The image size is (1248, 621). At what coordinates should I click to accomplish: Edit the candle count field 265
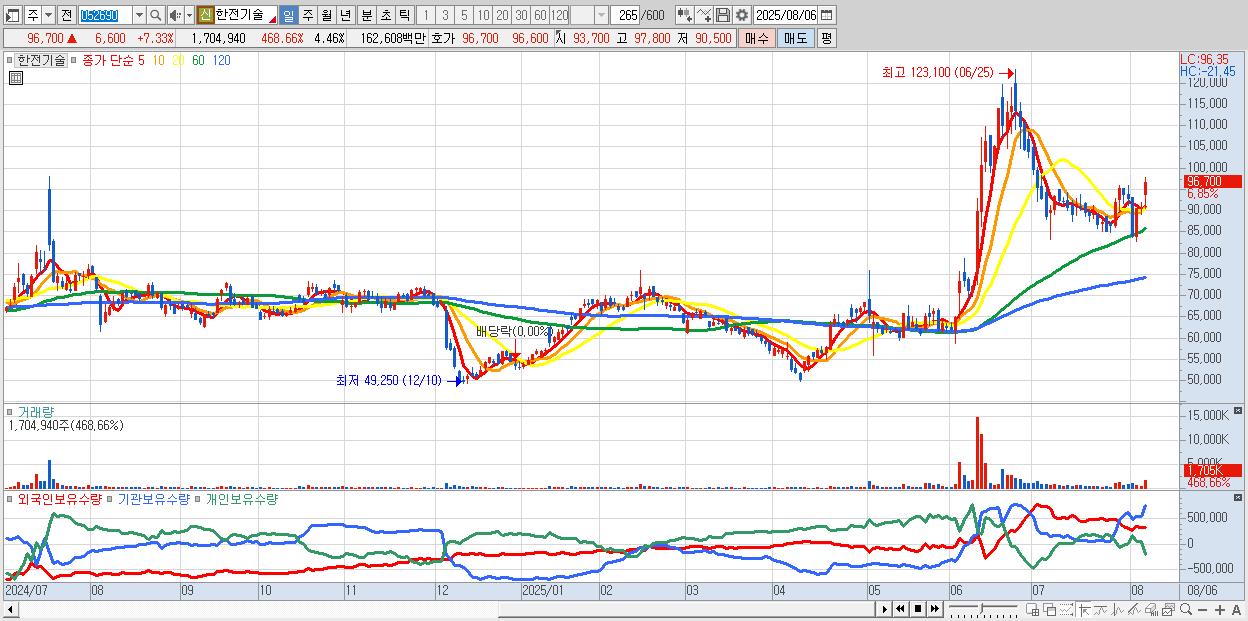(x=625, y=15)
